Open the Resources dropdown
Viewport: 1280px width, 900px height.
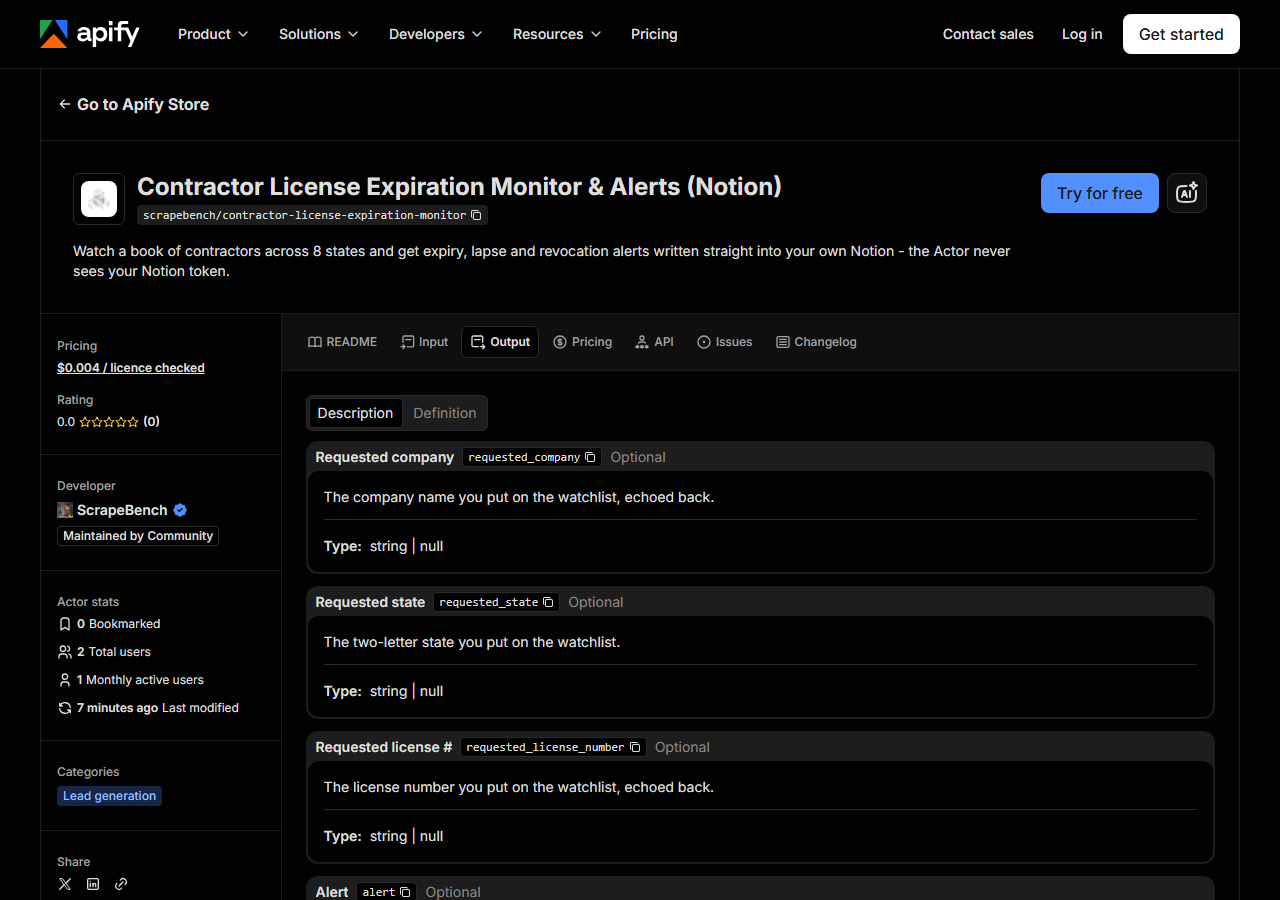pos(557,34)
